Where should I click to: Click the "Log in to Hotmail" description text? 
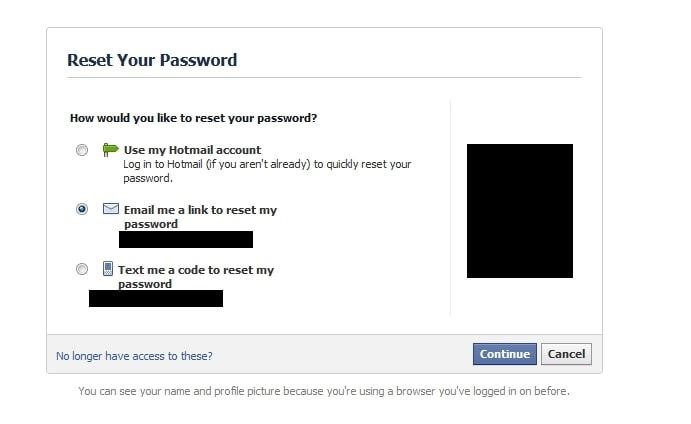click(267, 164)
